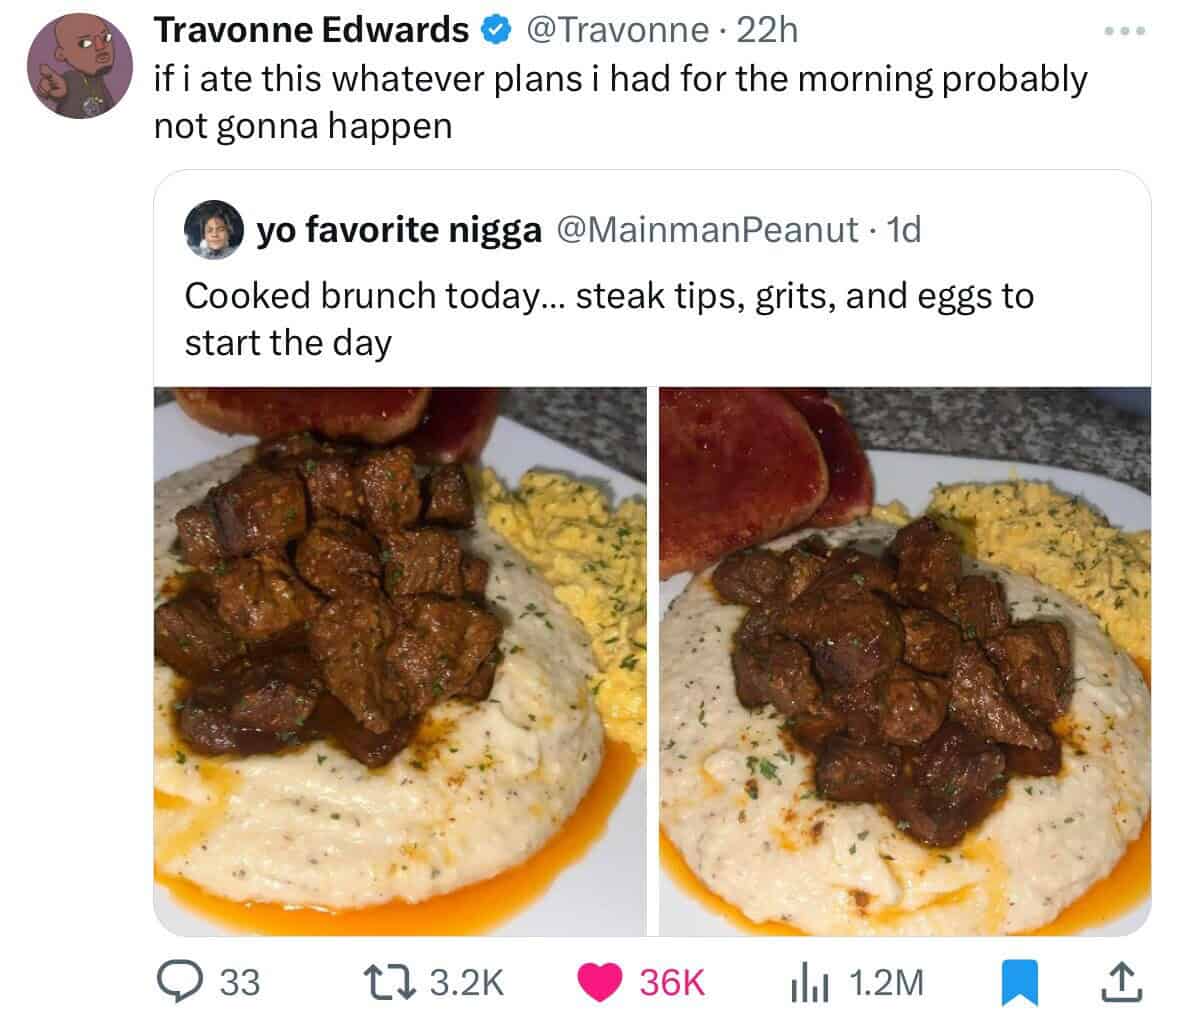
Task: Click the 36K likes count
Action: (x=672, y=983)
